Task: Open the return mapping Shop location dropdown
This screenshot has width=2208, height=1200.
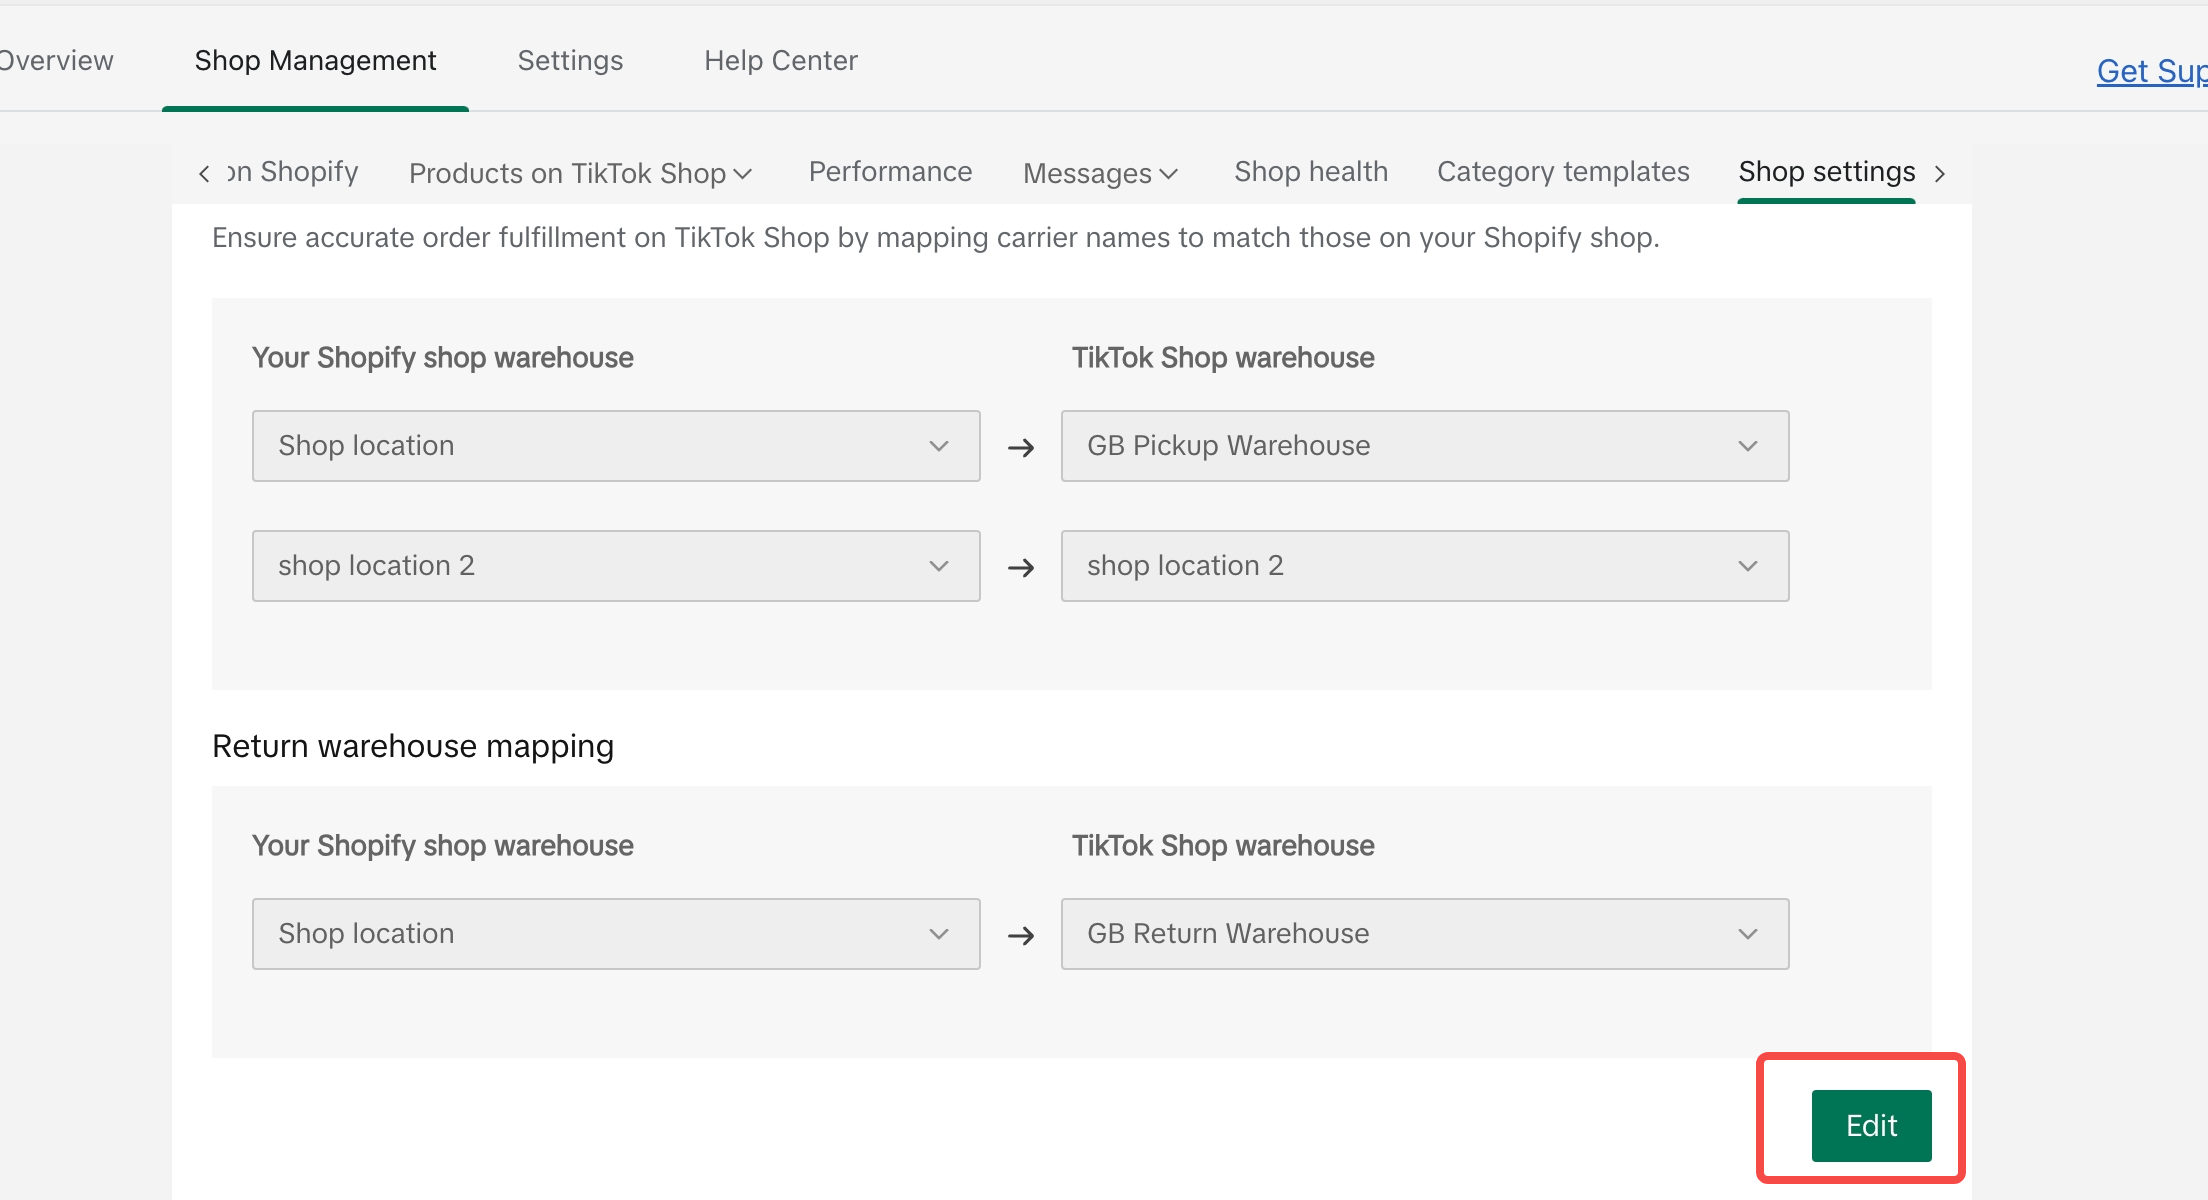Action: pos(615,934)
